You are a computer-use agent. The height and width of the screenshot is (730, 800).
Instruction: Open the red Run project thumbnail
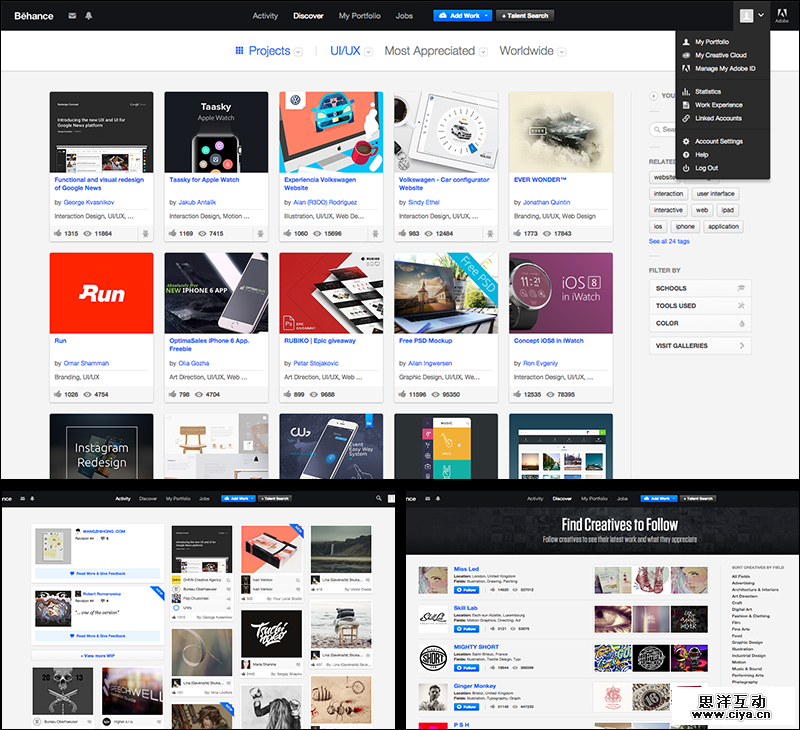101,293
